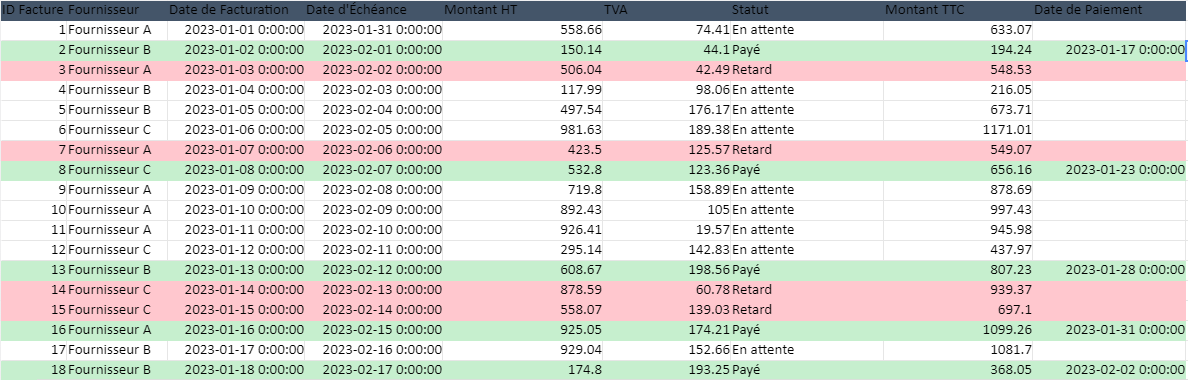Viewport: 1188px width, 380px height.
Task: Click TVA value 19.57
Action: (x=667, y=229)
